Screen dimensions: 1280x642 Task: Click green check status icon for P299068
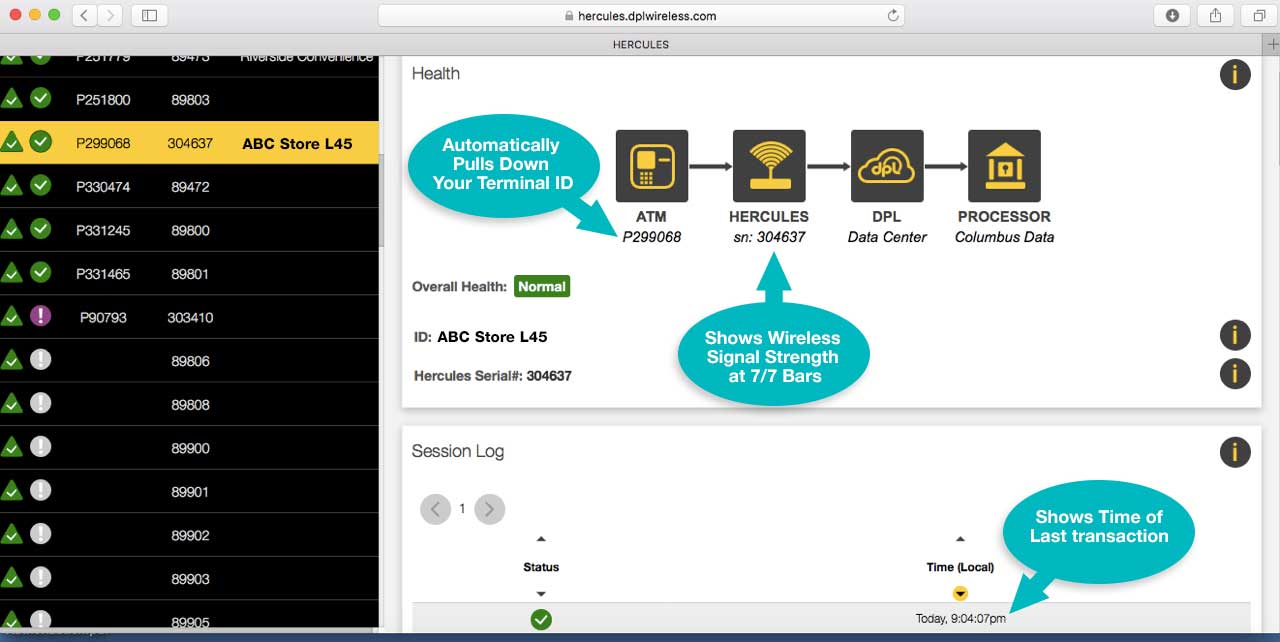click(40, 142)
